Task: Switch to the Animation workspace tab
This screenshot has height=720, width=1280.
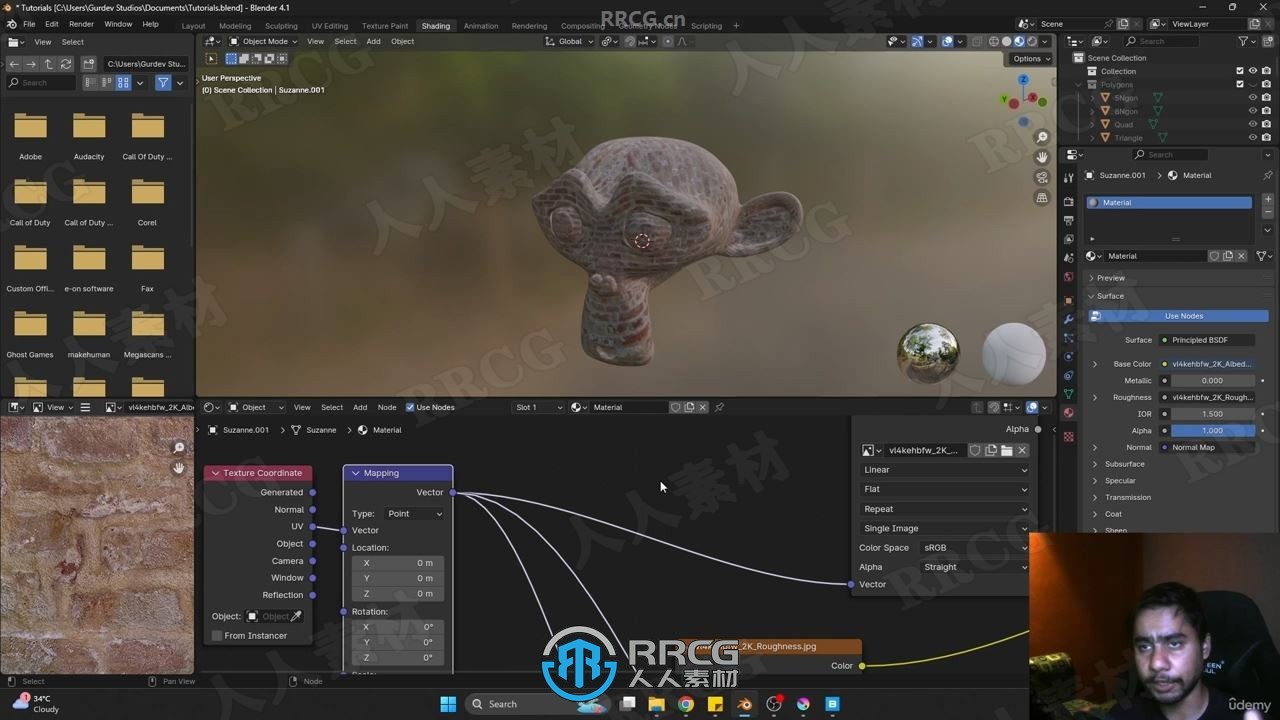Action: (x=481, y=26)
